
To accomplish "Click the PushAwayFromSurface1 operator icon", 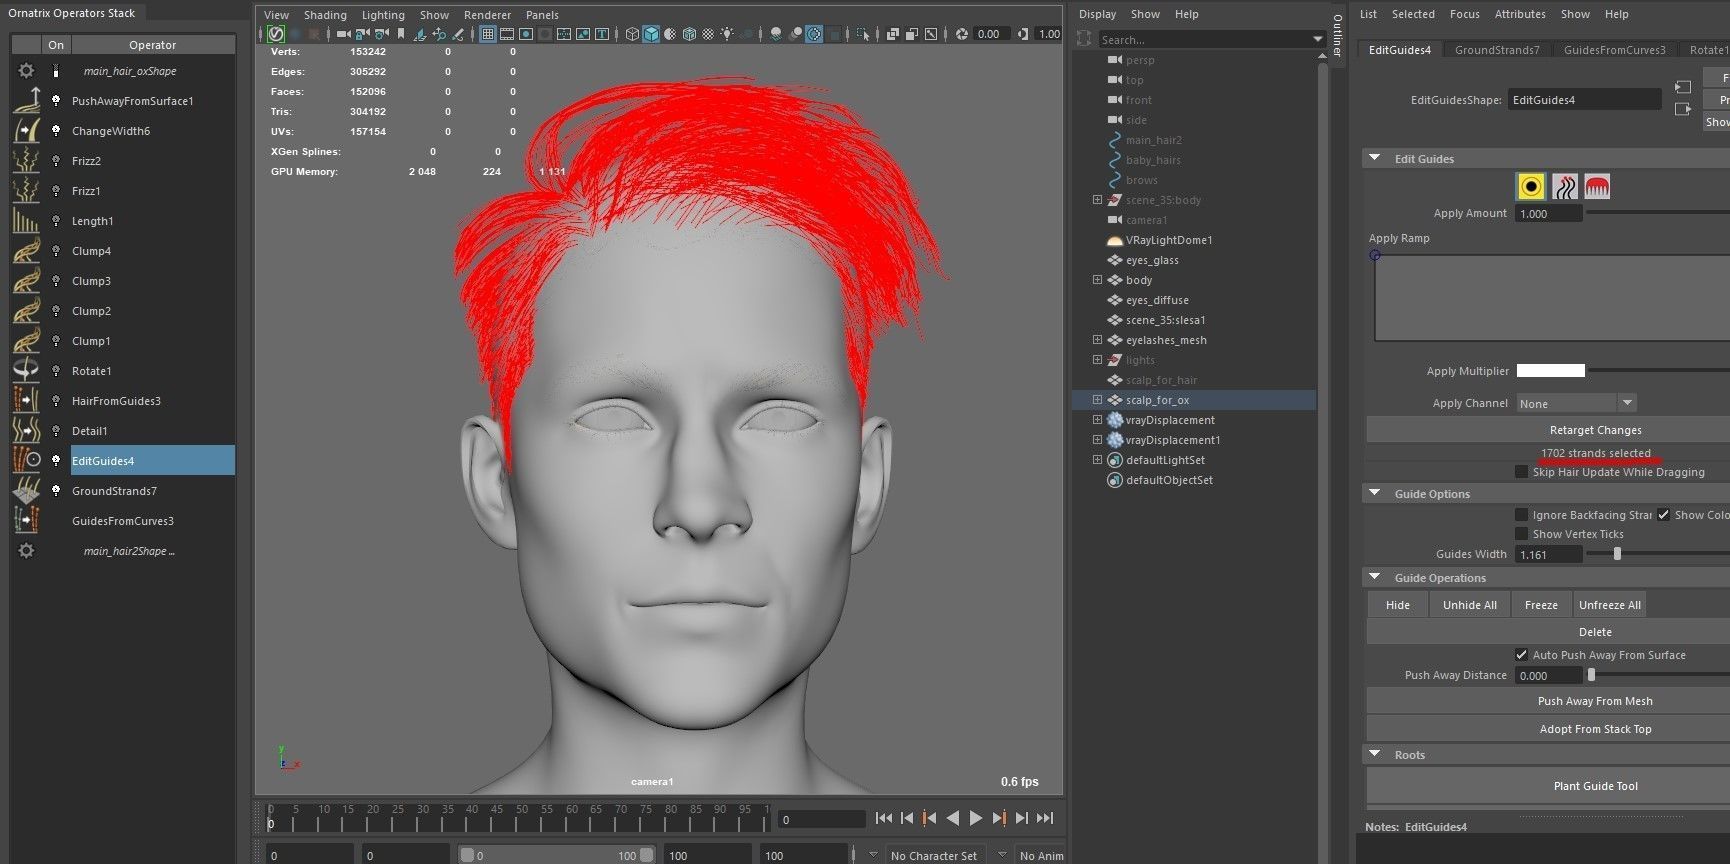I will click(x=27, y=100).
